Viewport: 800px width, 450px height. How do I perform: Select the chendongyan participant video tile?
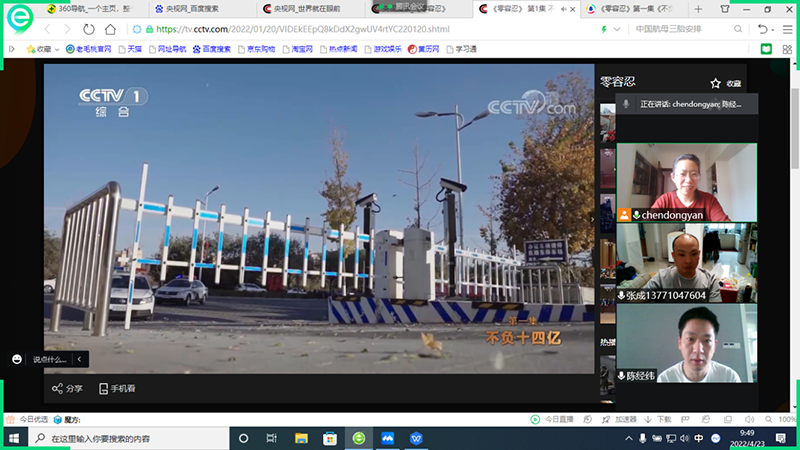pos(686,180)
